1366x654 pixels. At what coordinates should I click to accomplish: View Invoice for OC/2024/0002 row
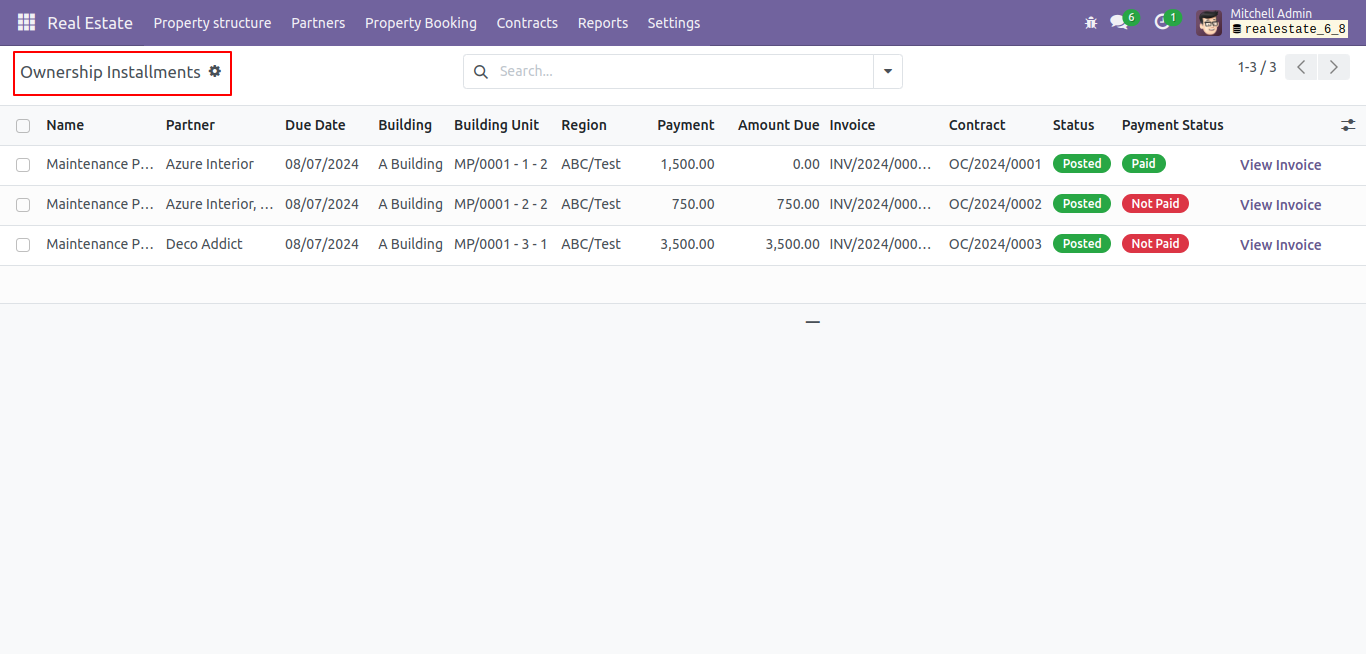click(1280, 205)
